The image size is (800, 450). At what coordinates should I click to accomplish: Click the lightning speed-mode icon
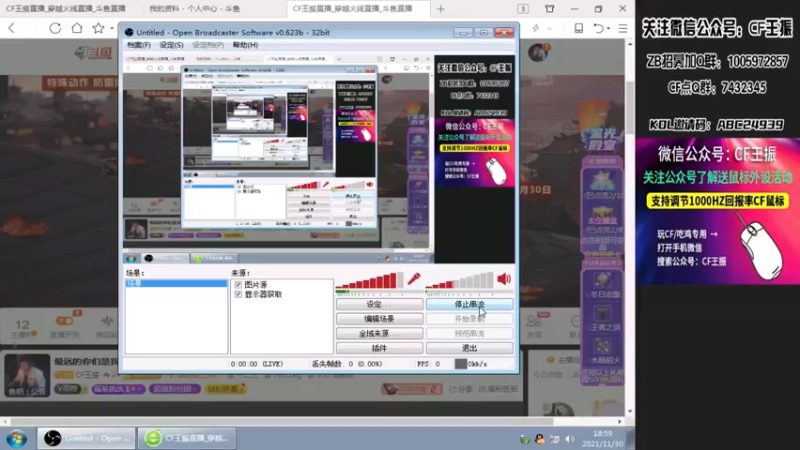(x=536, y=28)
